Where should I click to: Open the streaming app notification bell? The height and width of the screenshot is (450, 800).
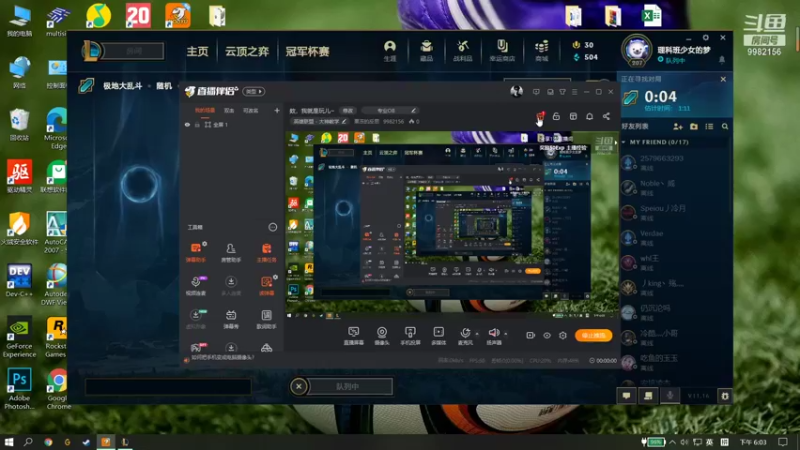(x=589, y=116)
